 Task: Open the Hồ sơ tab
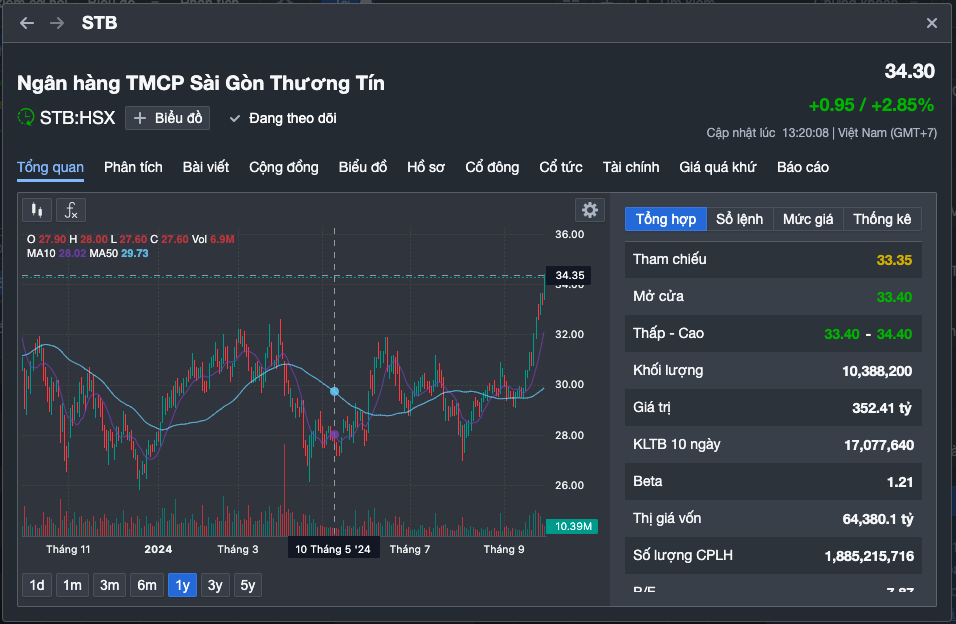point(426,167)
